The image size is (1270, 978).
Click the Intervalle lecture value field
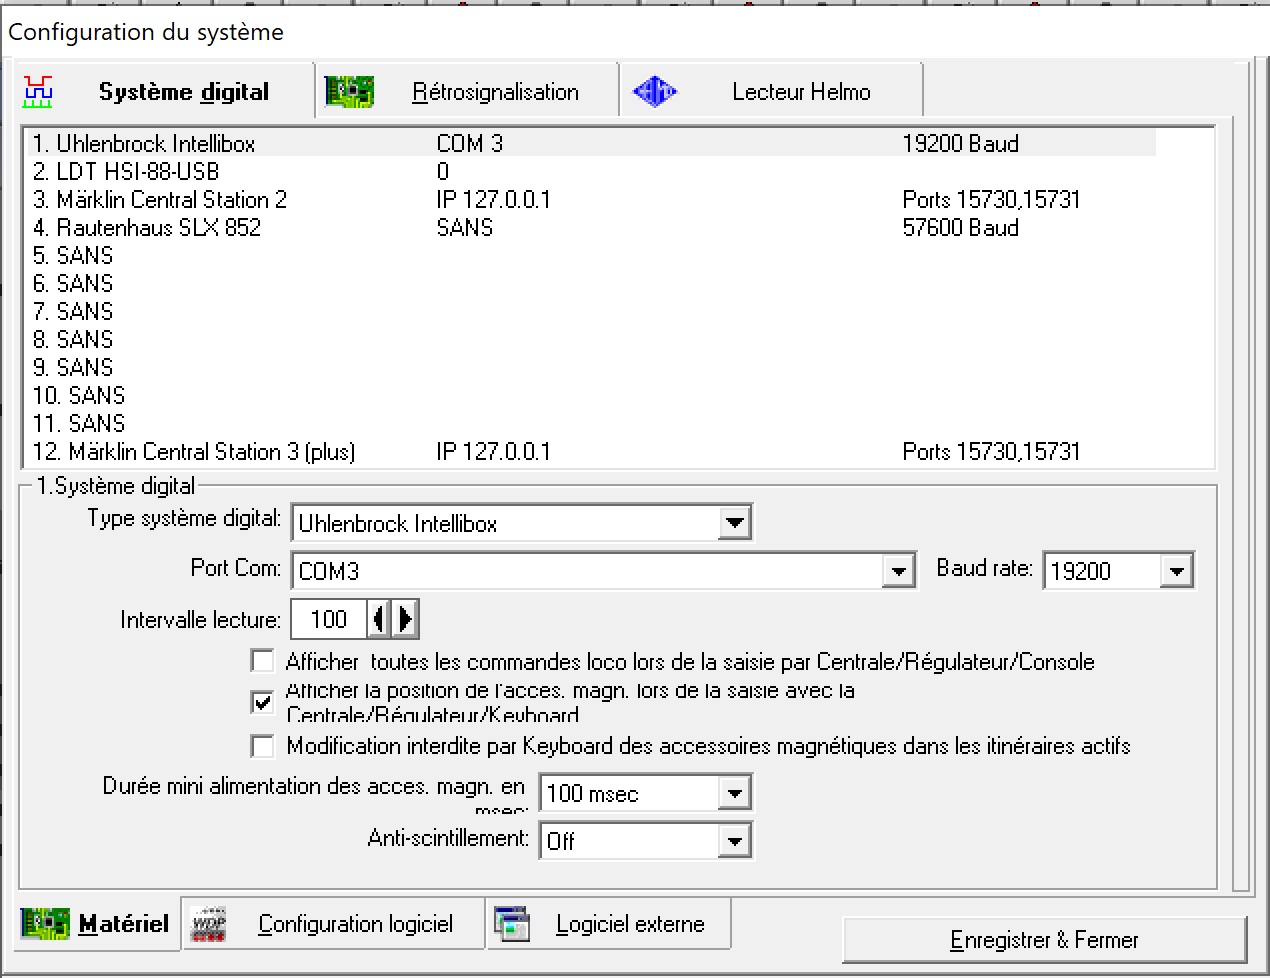pyautogui.click(x=329, y=619)
